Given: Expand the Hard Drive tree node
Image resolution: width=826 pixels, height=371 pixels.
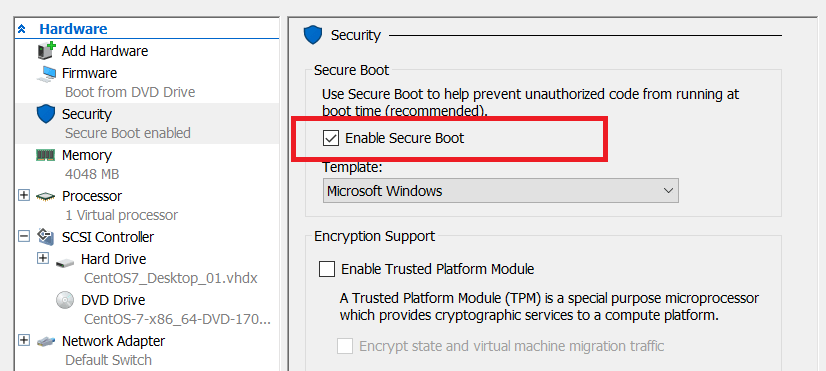Looking at the screenshot, I should coord(43,258).
